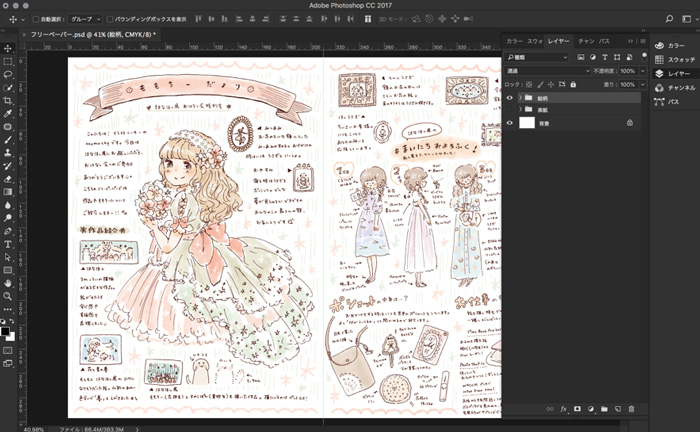The height and width of the screenshot is (432, 700).
Task: Toggle pixel layer filter
Action: [580, 57]
